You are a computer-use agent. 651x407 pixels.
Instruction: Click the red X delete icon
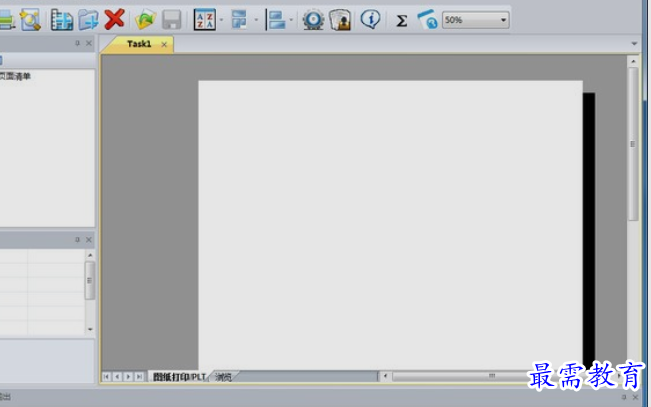click(114, 19)
